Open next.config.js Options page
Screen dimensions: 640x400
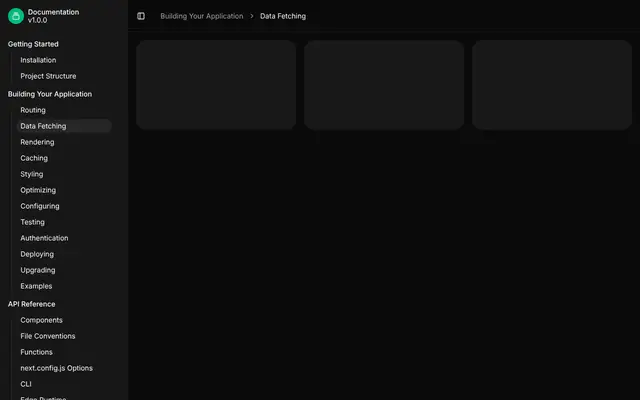pos(56,368)
